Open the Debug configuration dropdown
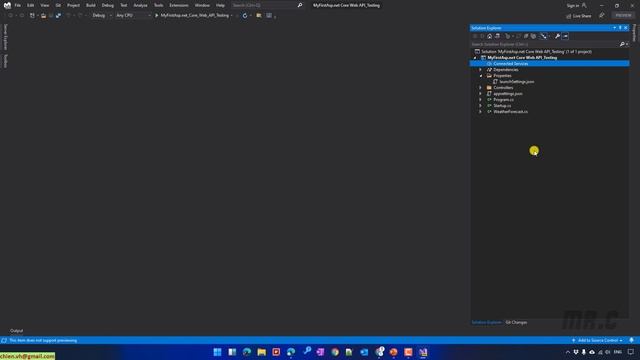Screen dimensions: 640x360 102,16
